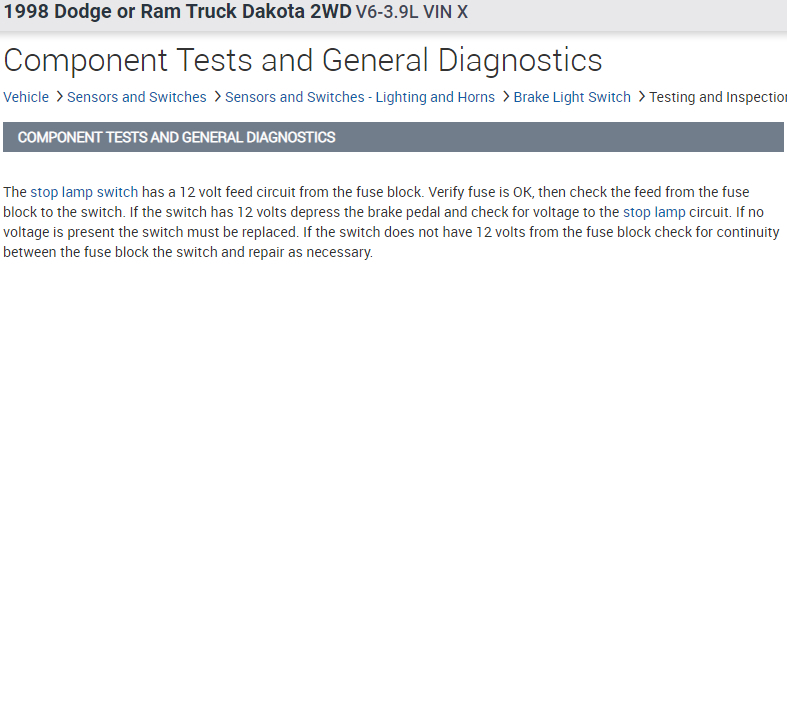The image size is (787, 725).
Task: Open Sensors and Switches - Lighting and Horns
Action: (x=360, y=97)
